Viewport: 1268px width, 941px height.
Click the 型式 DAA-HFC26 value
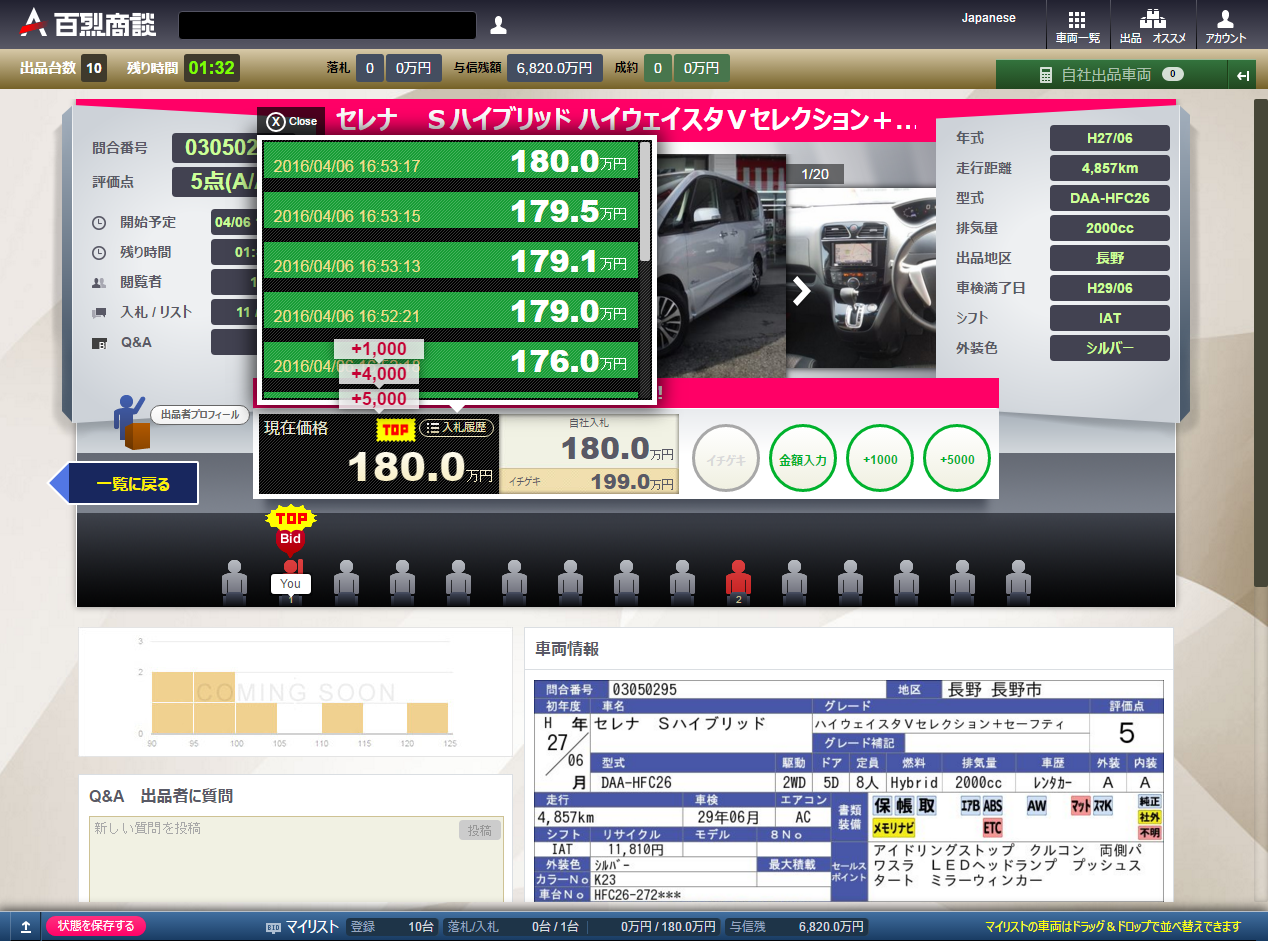[x=1110, y=198]
